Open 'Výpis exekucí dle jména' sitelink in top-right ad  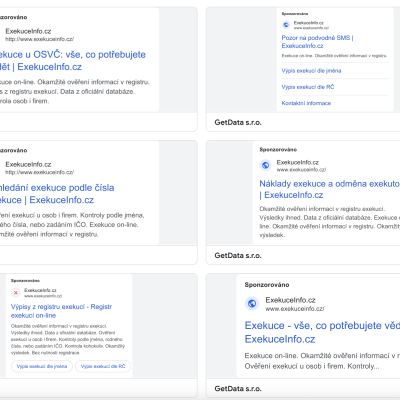pyautogui.click(x=311, y=71)
